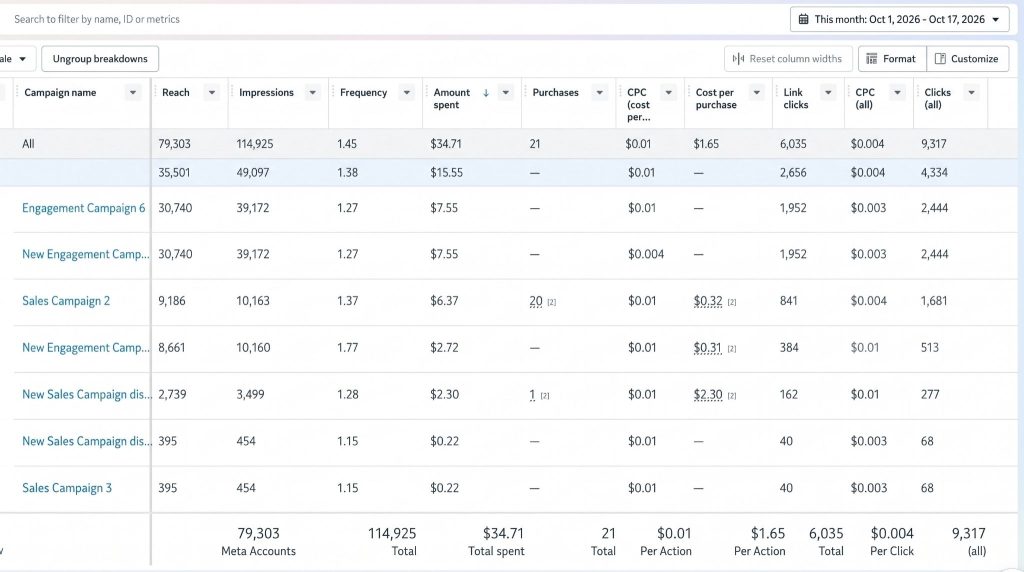Image resolution: width=1024 pixels, height=572 pixels.
Task: Click the $2.30 cost per purchase value
Action: 708,394
